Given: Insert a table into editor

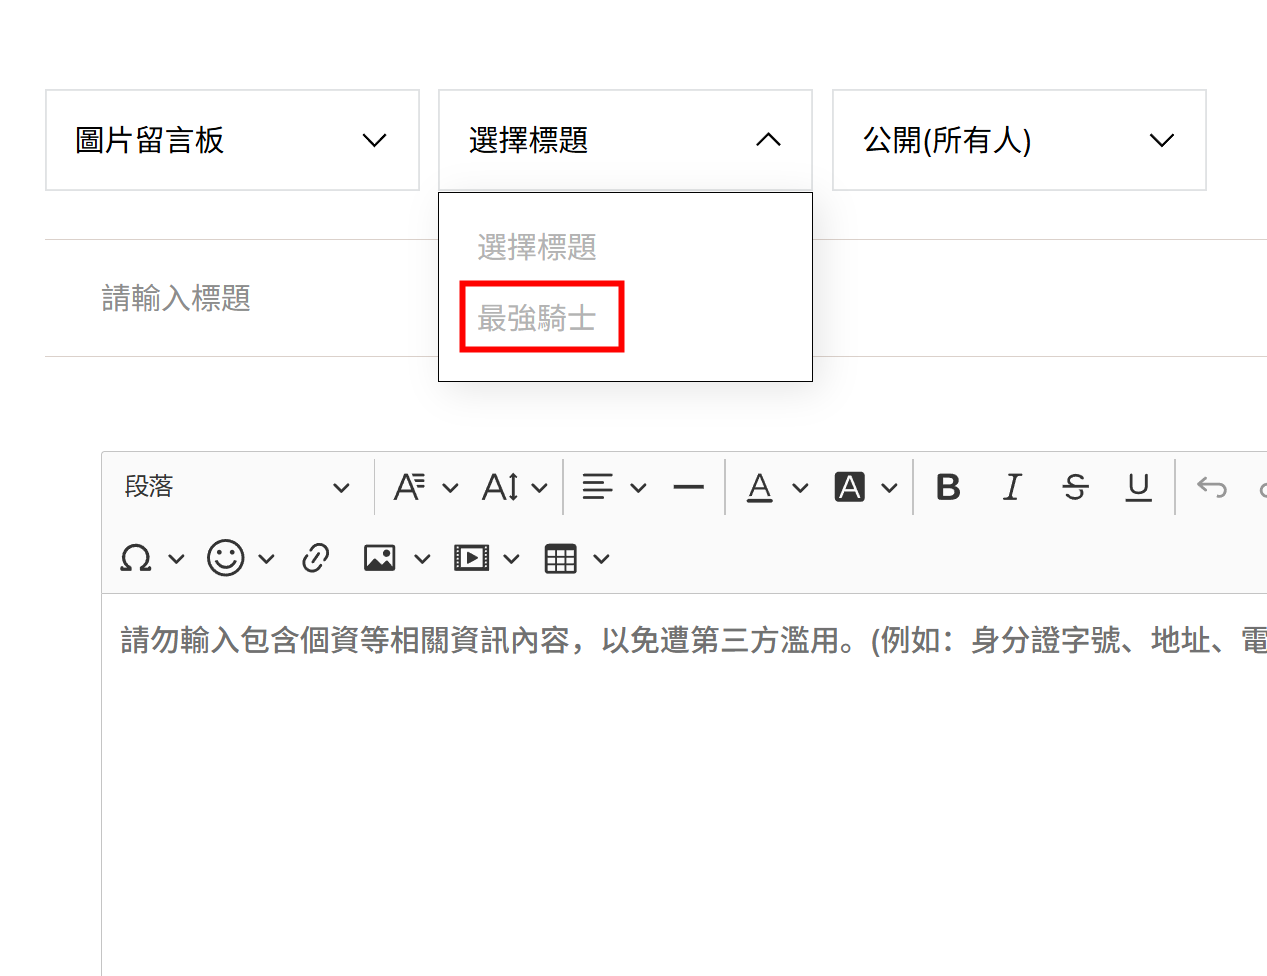Looking at the screenshot, I should (561, 558).
